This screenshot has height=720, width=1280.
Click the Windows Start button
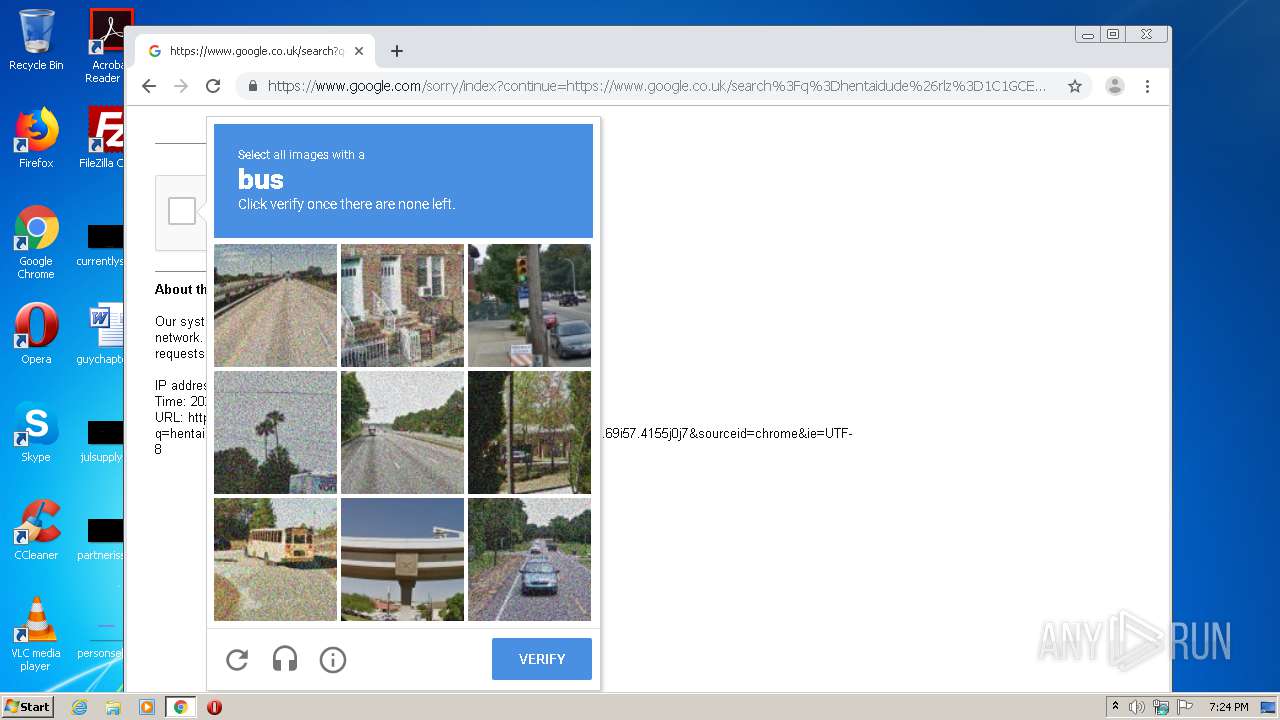click(28, 707)
